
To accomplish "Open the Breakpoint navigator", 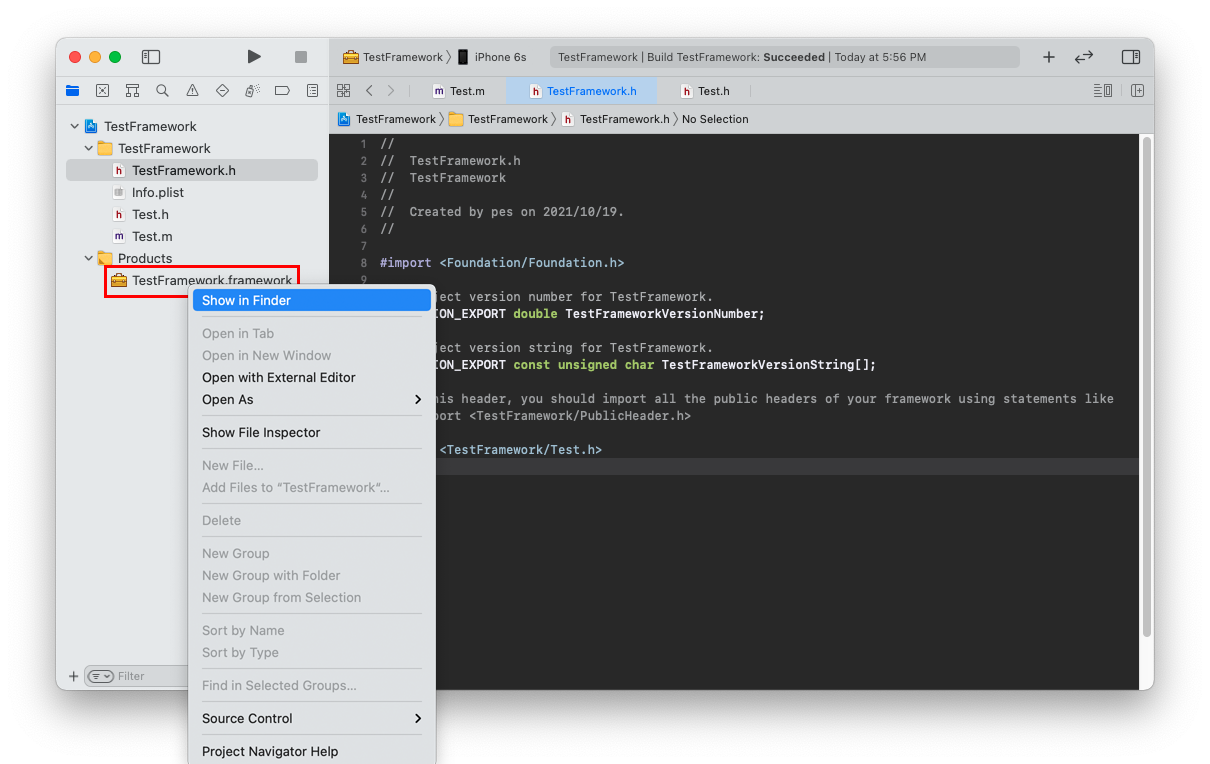I will [282, 91].
